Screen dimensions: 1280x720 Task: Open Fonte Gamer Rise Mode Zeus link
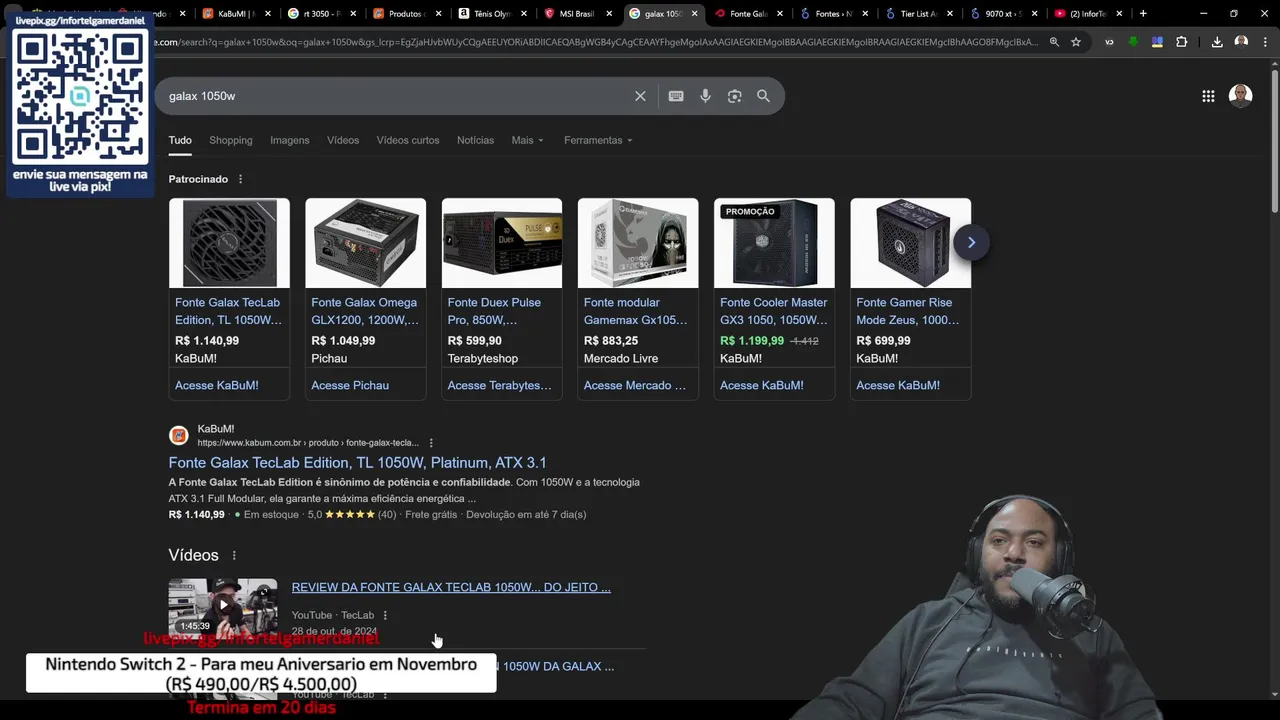point(907,311)
